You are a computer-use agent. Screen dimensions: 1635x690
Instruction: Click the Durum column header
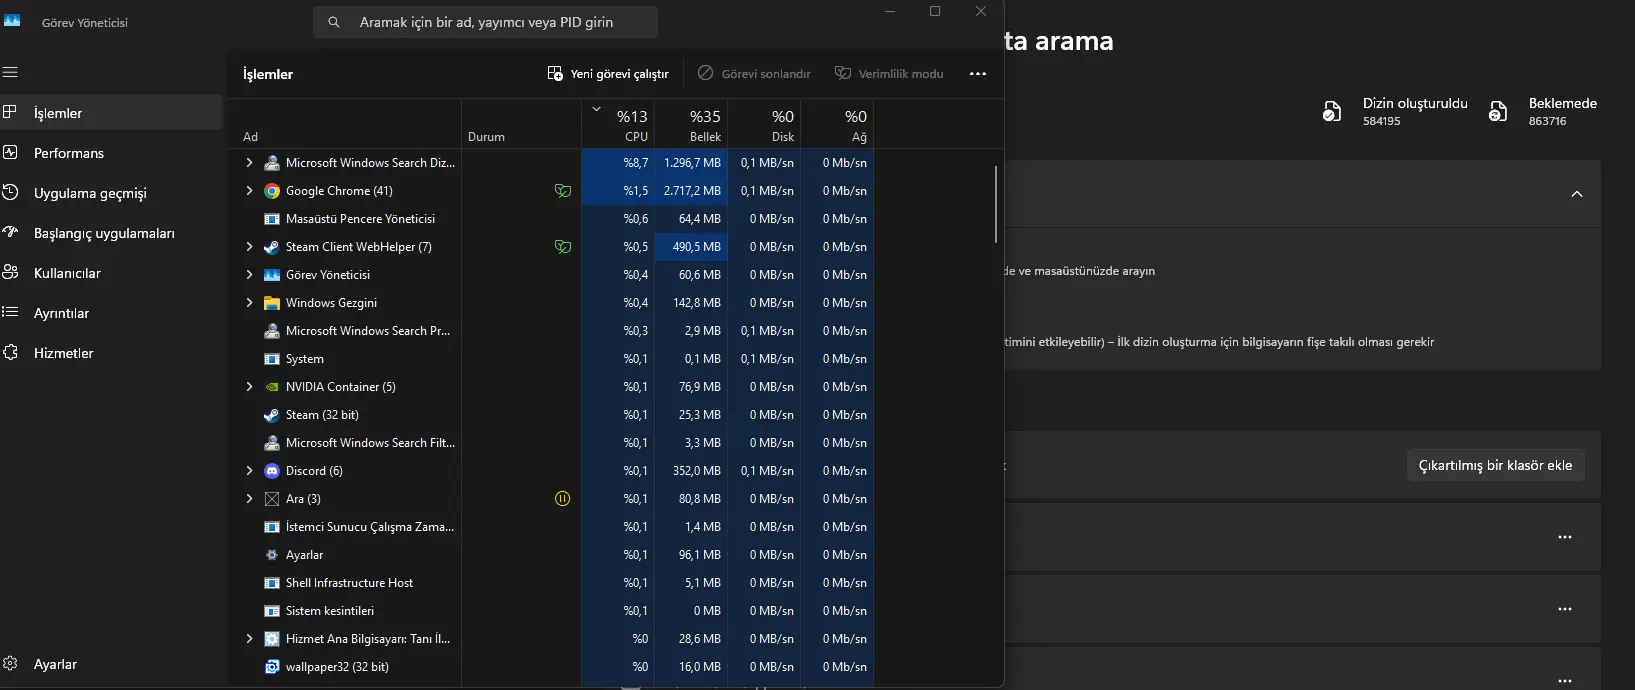521,125
